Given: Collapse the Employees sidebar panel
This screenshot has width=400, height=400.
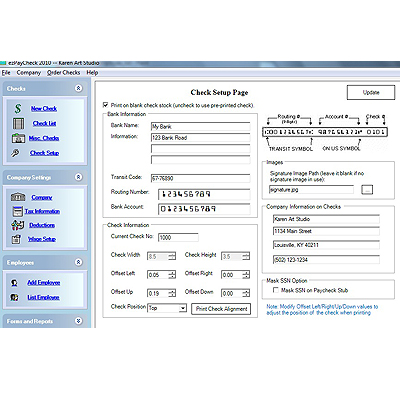Looking at the screenshot, I should [x=79, y=262].
